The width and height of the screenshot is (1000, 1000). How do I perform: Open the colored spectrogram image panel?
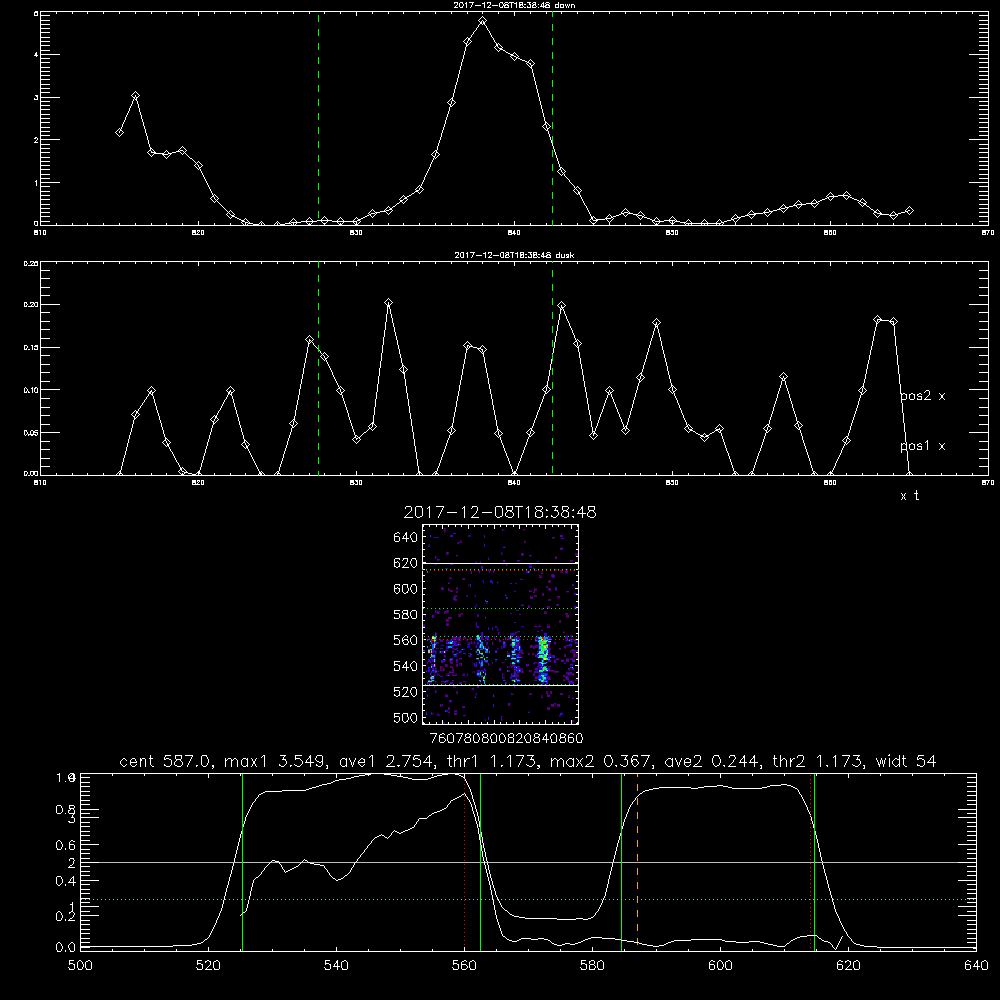[x=501, y=624]
